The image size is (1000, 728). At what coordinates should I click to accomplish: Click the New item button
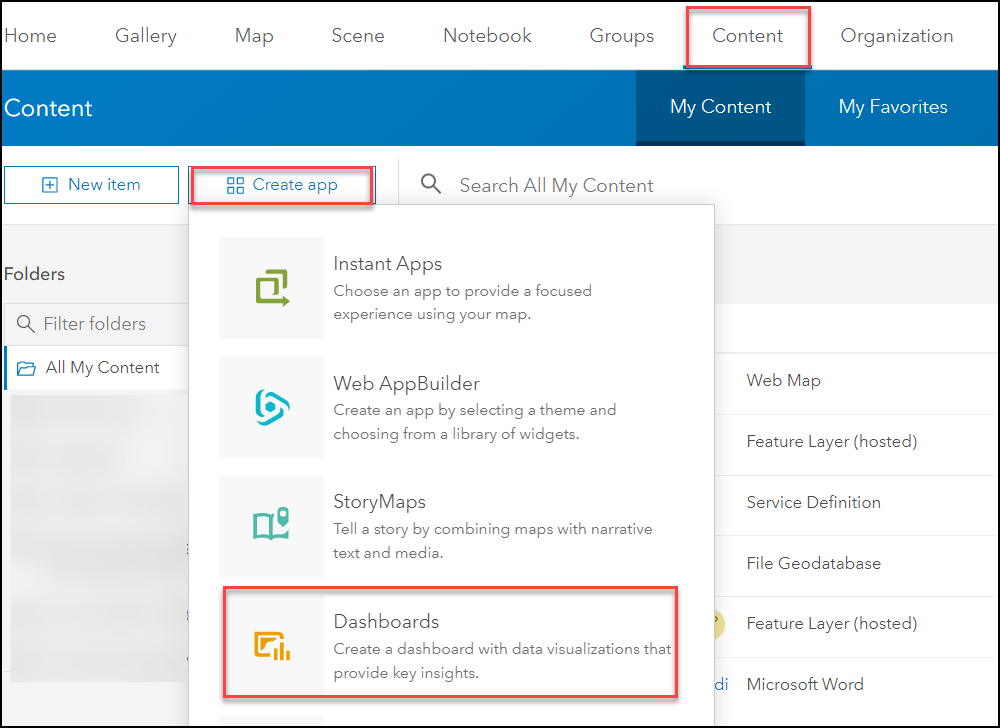(x=91, y=185)
